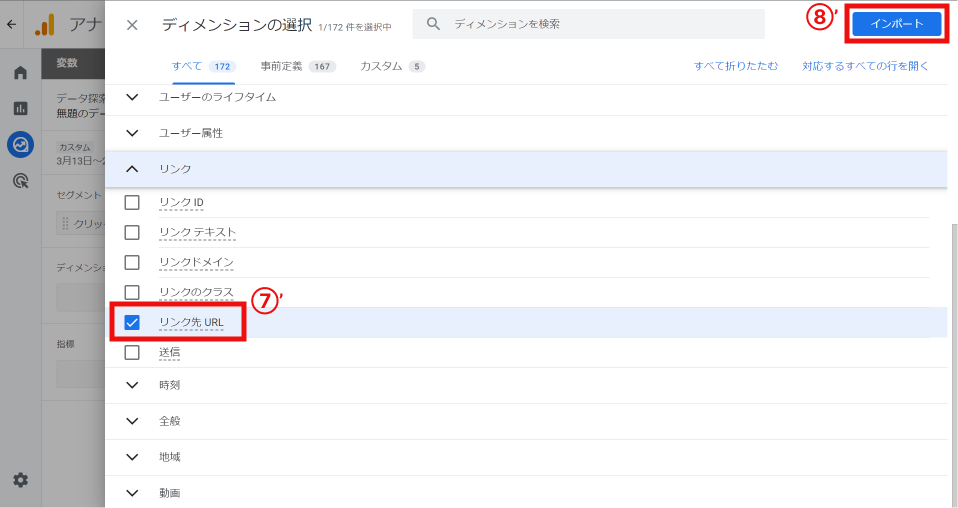Click the リンクドメイン label text
The image size is (958, 508).
pyautogui.click(x=196, y=262)
